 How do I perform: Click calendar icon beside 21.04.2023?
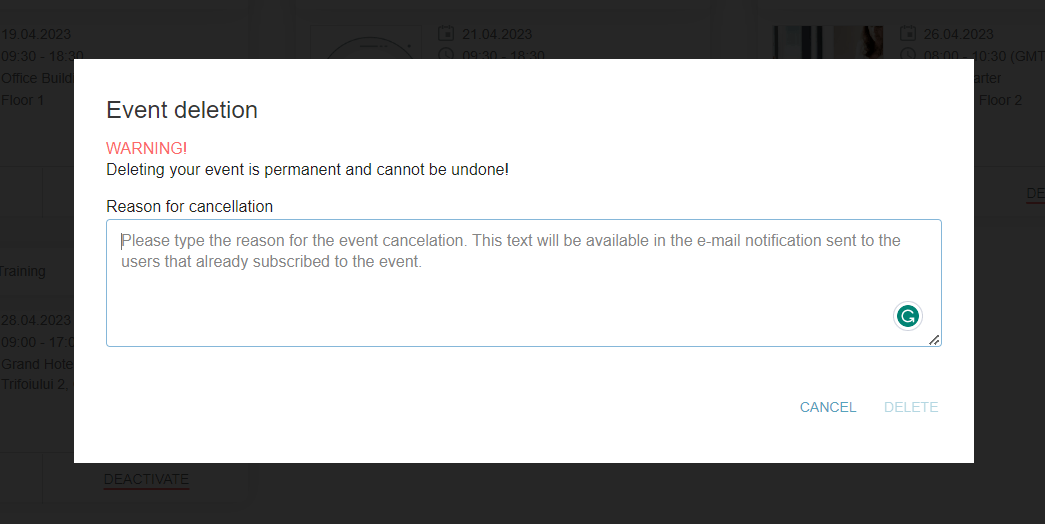pos(446,35)
